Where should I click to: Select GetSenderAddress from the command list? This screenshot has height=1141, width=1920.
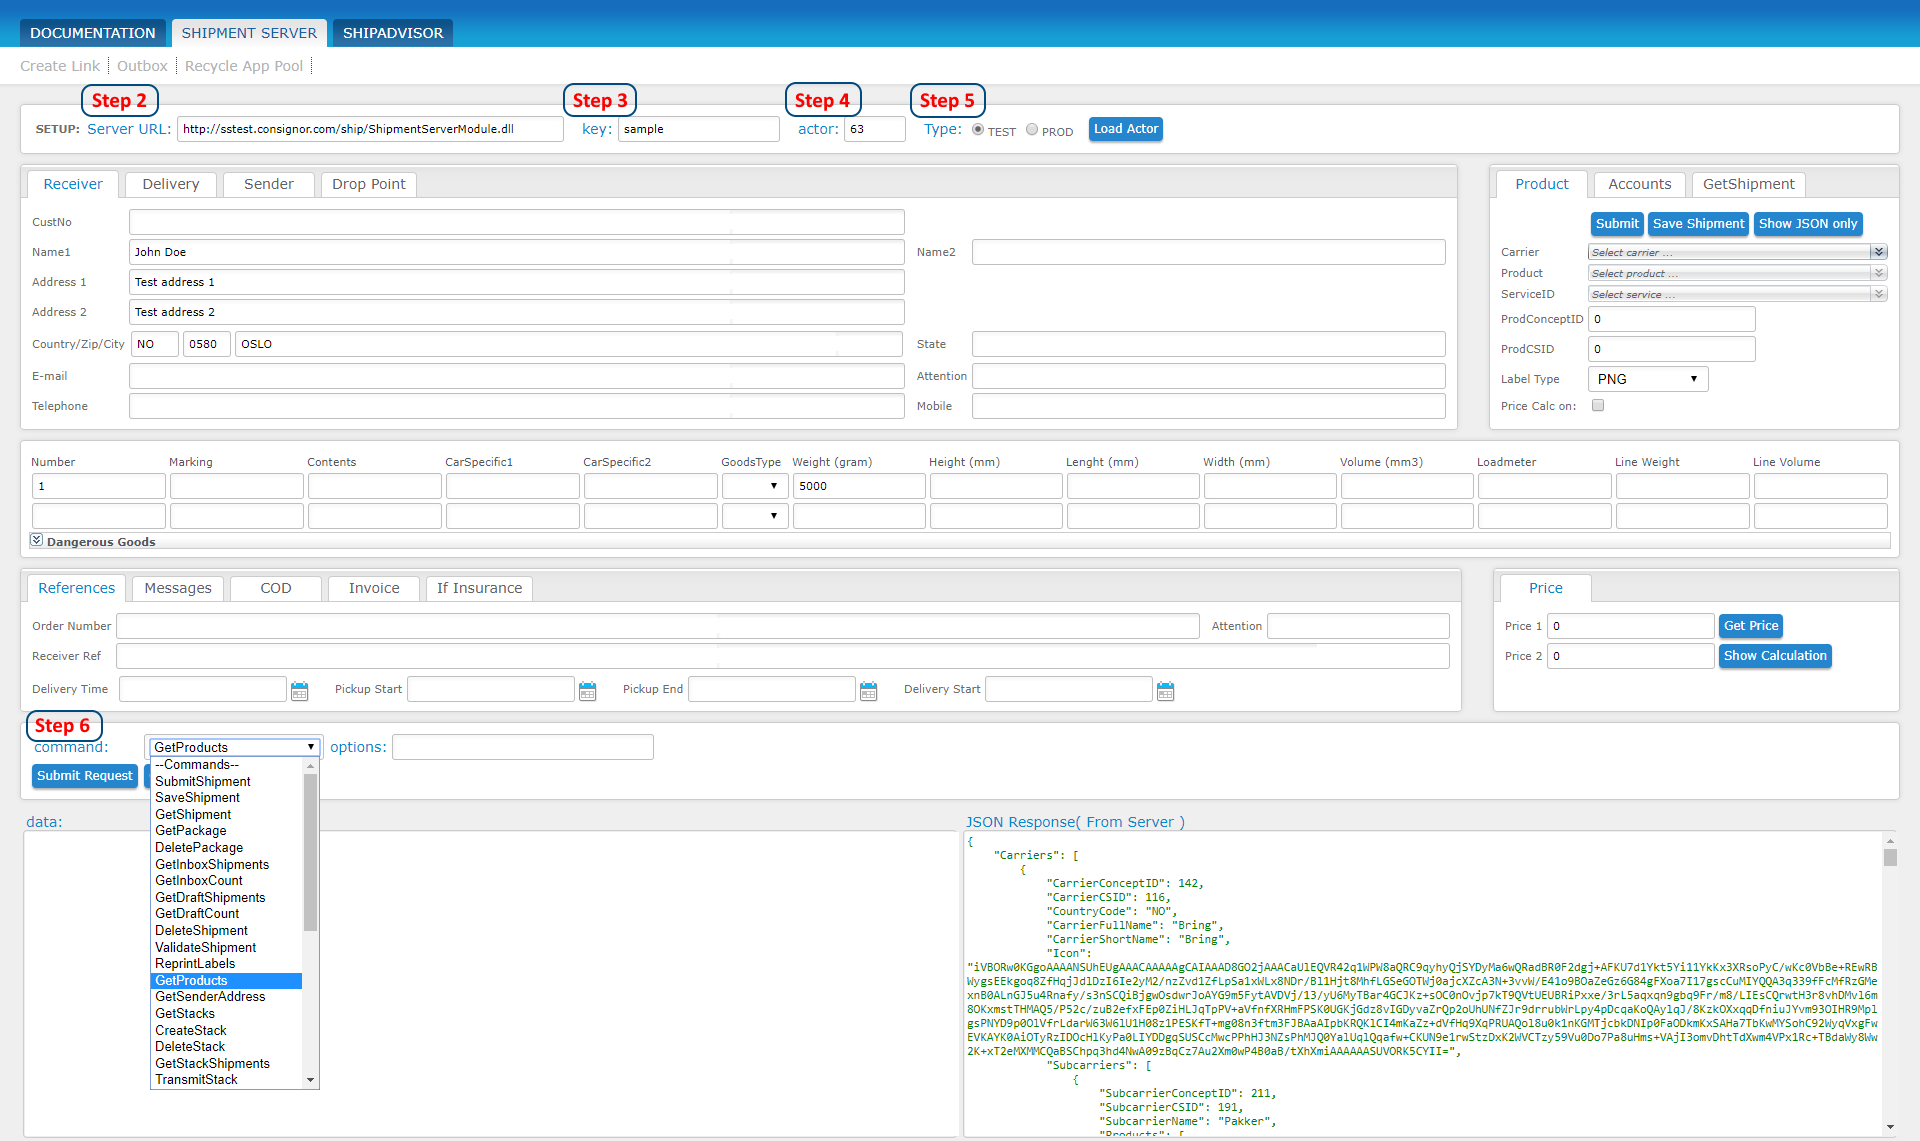(226, 997)
